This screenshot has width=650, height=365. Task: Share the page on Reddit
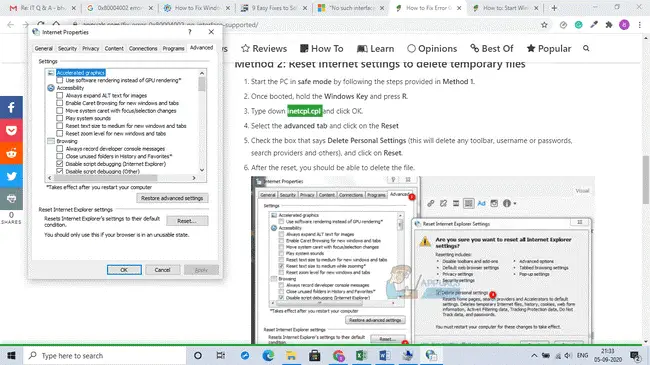point(11,153)
